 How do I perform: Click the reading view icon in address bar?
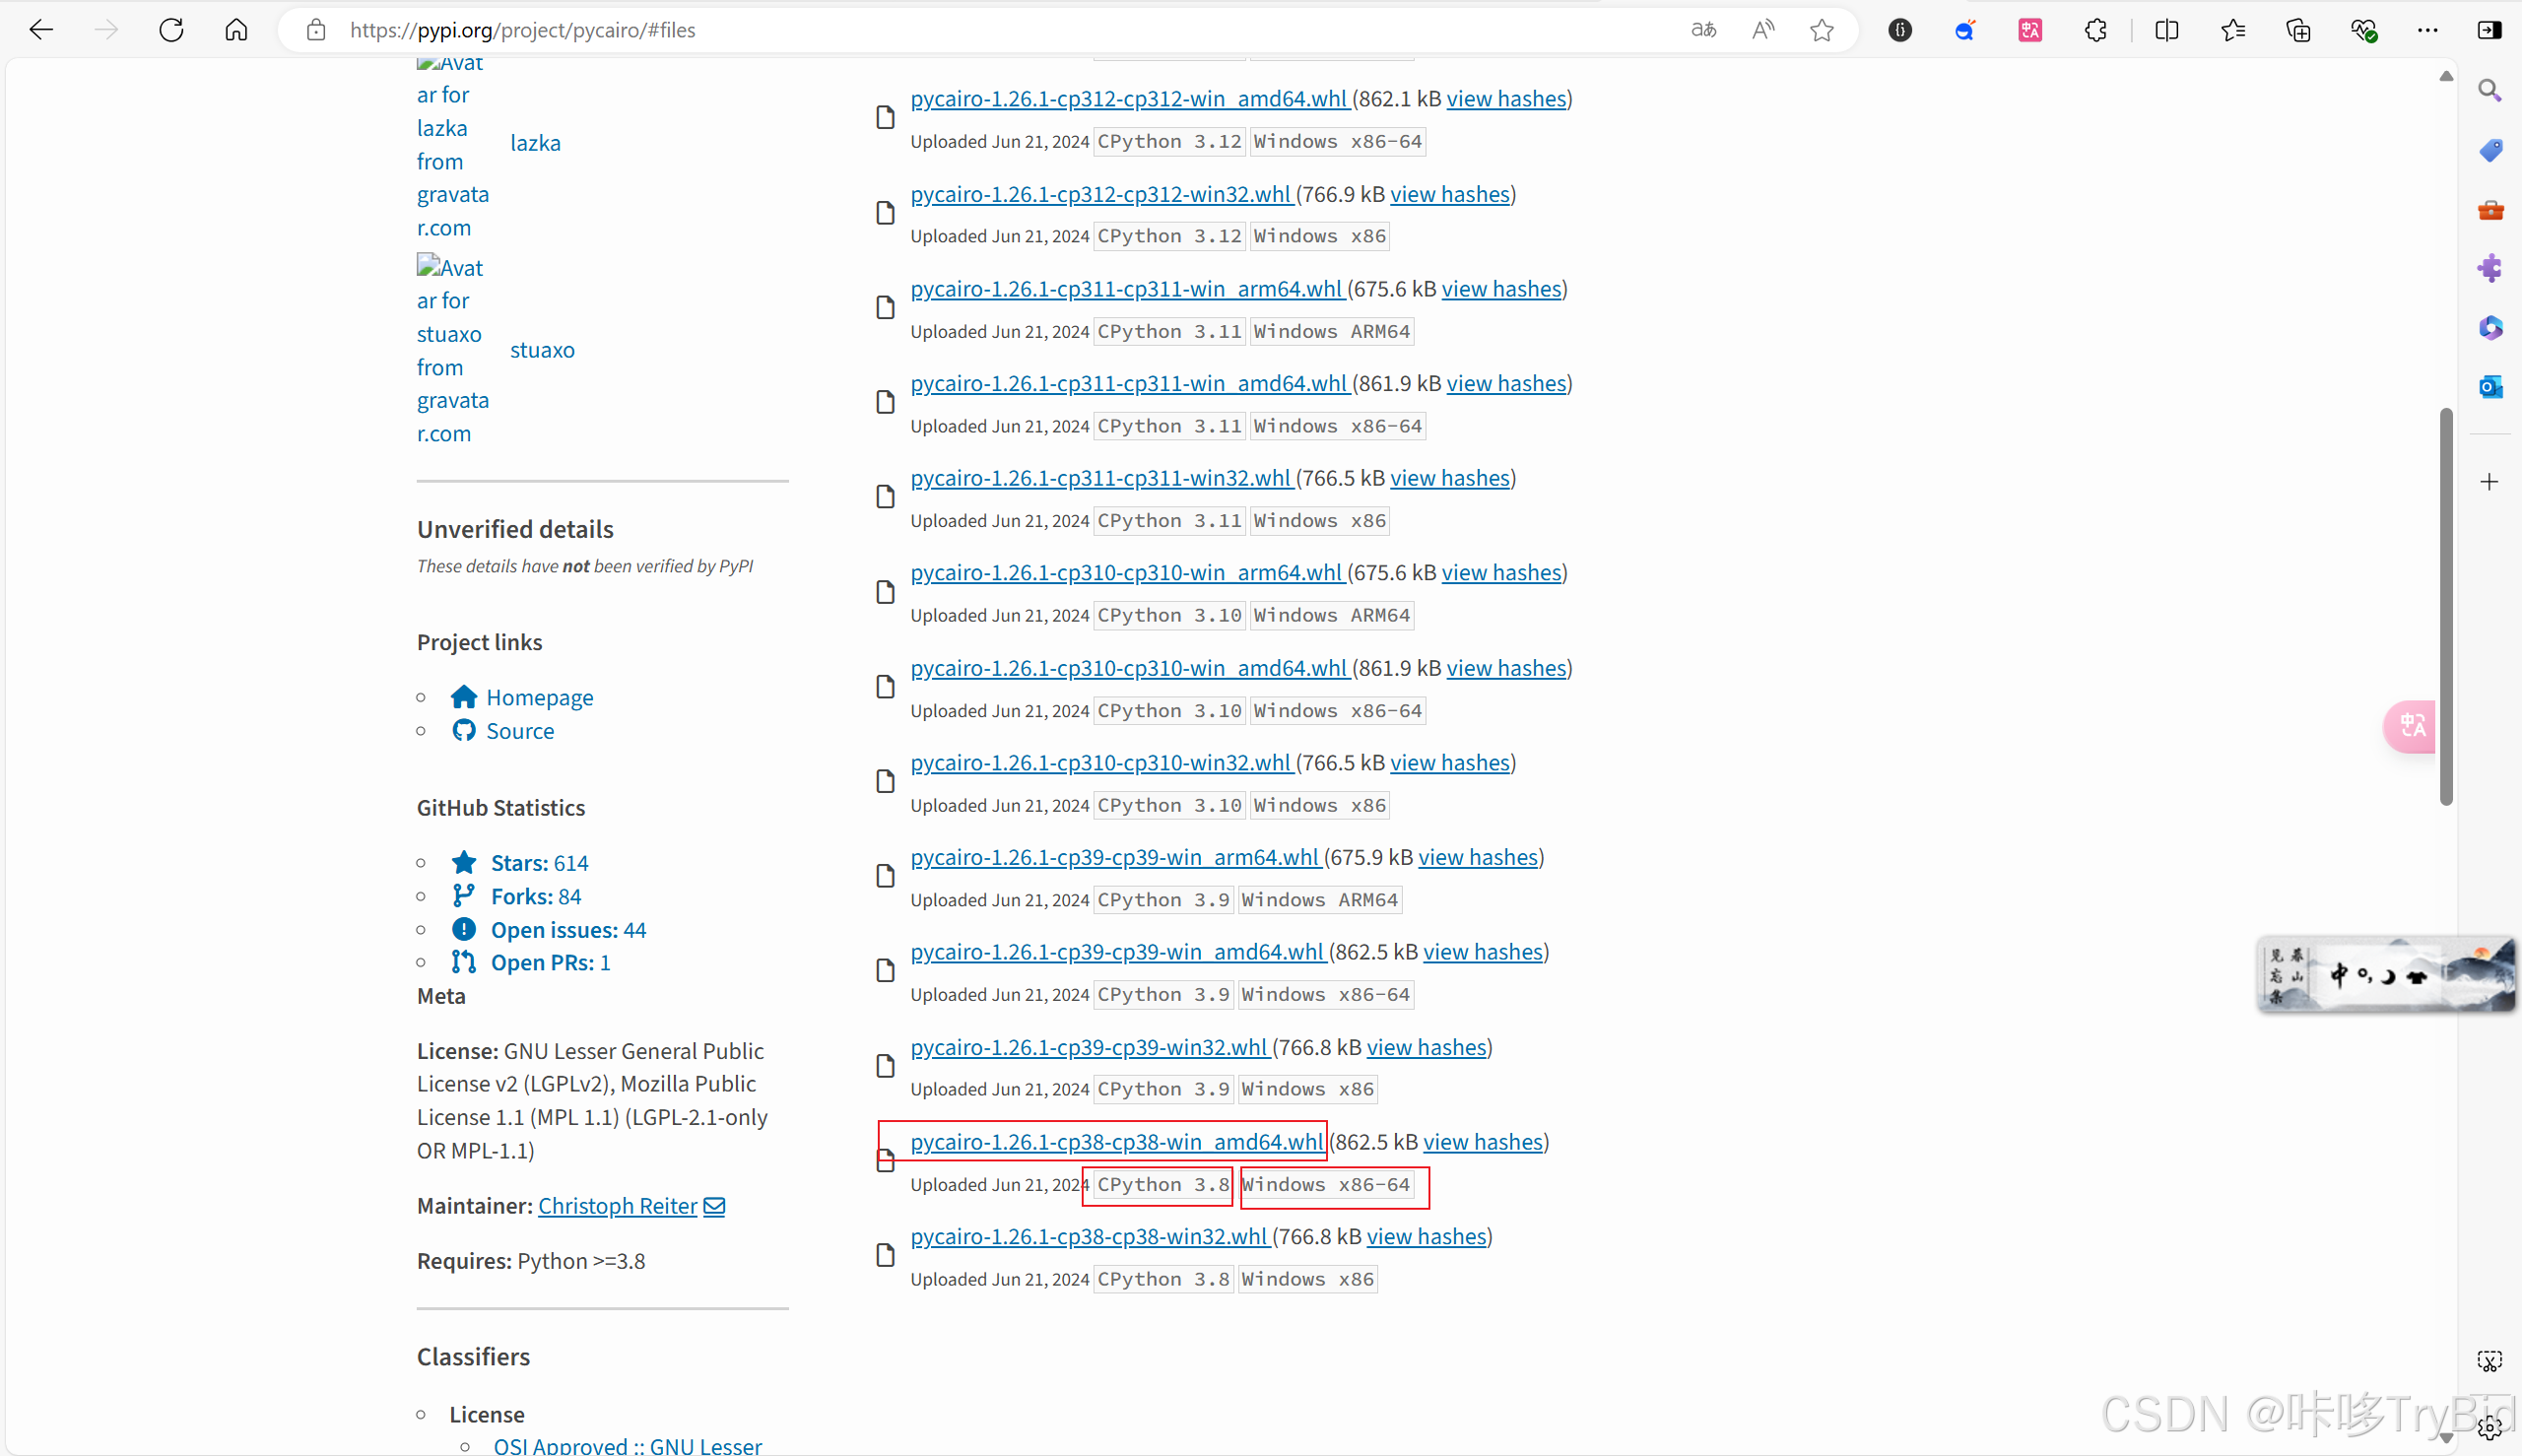(x=1764, y=30)
